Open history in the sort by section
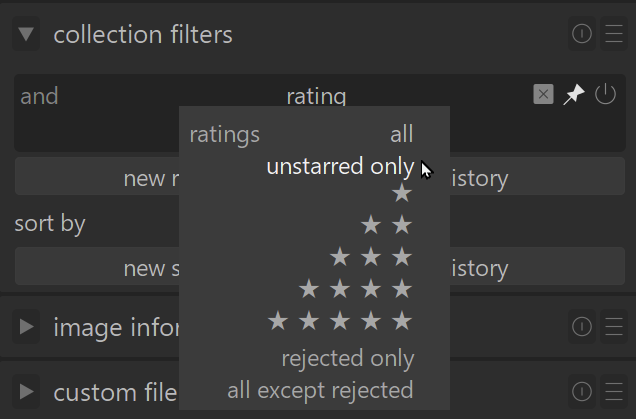 coord(479,268)
